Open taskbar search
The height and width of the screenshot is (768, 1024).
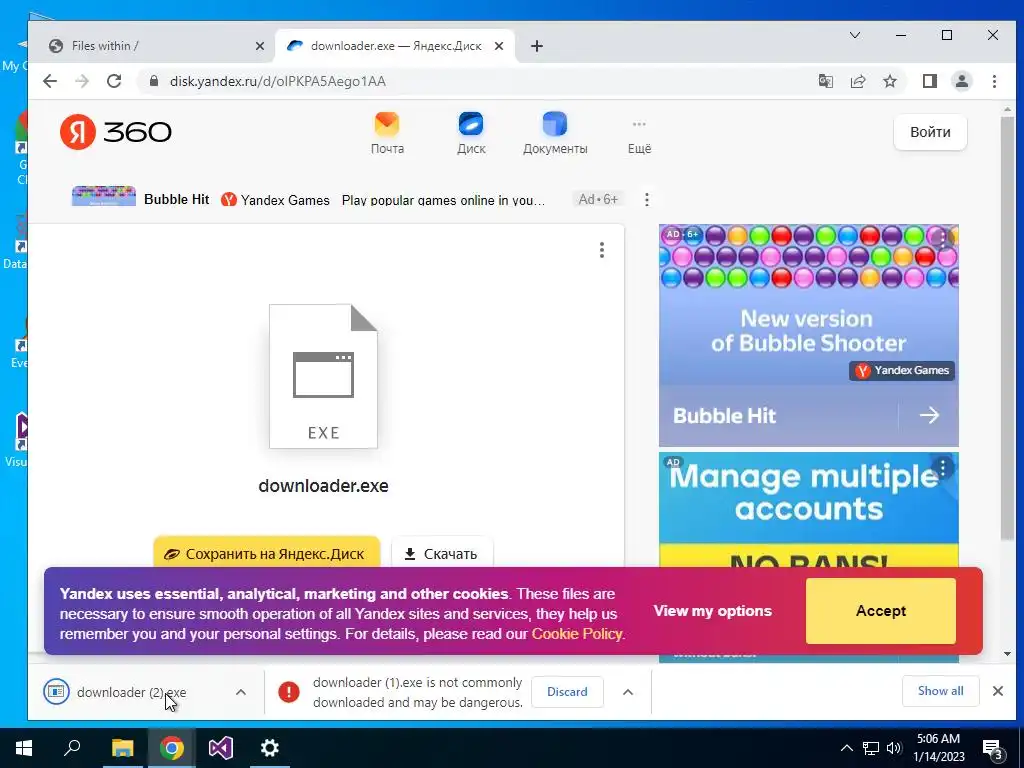(72, 748)
